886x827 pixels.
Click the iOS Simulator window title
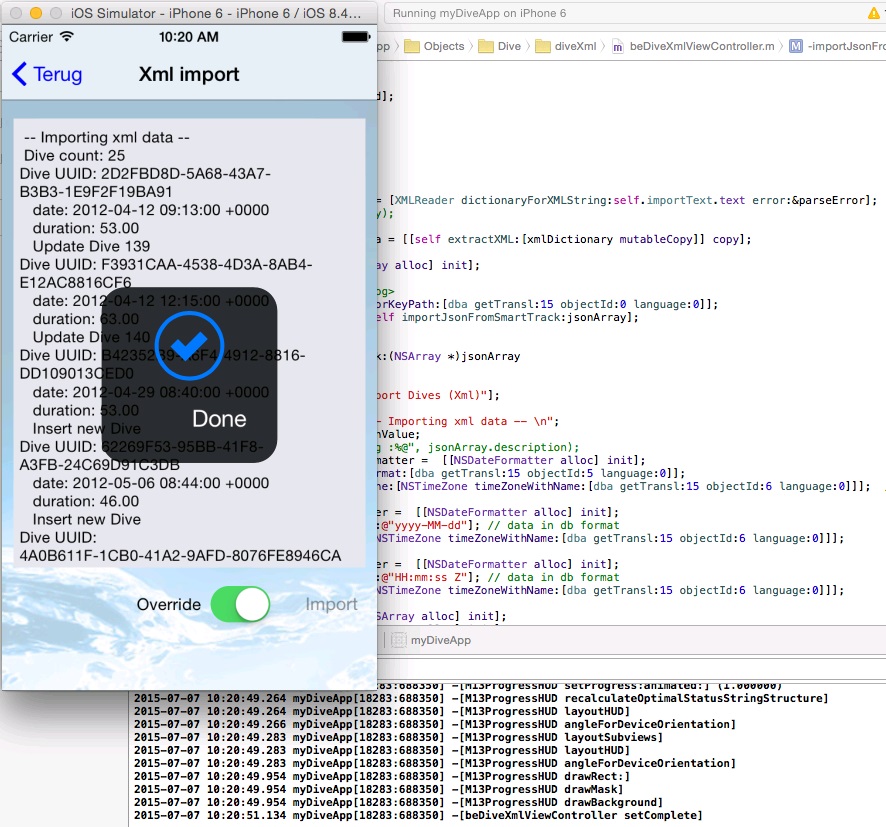[216, 13]
